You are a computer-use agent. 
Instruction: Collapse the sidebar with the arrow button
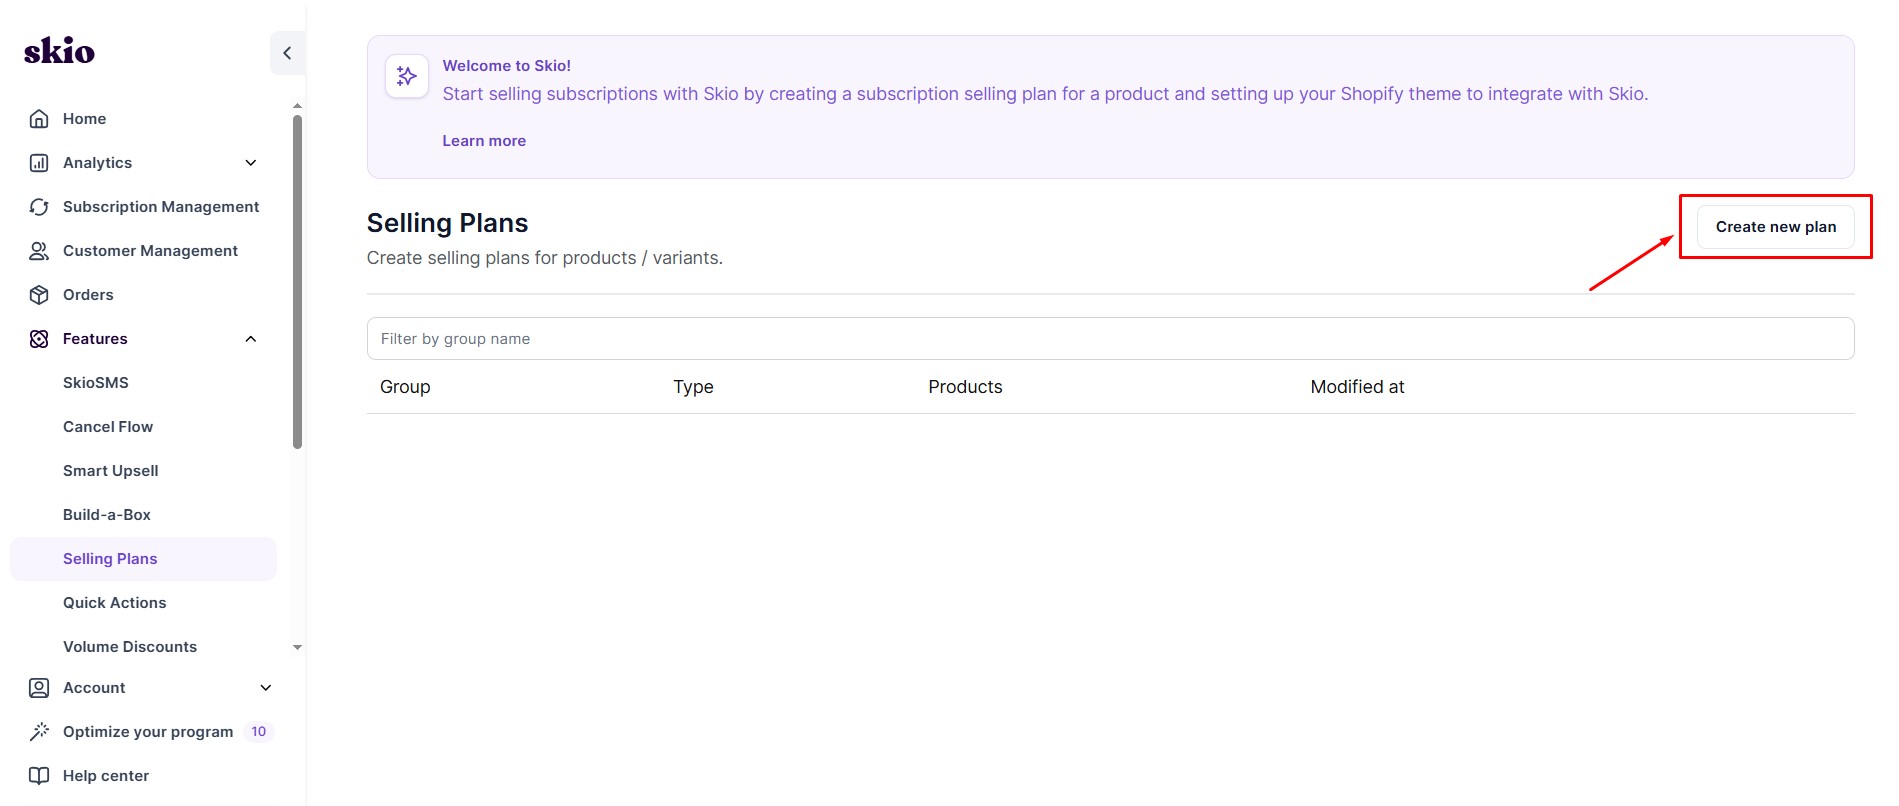[x=287, y=53]
